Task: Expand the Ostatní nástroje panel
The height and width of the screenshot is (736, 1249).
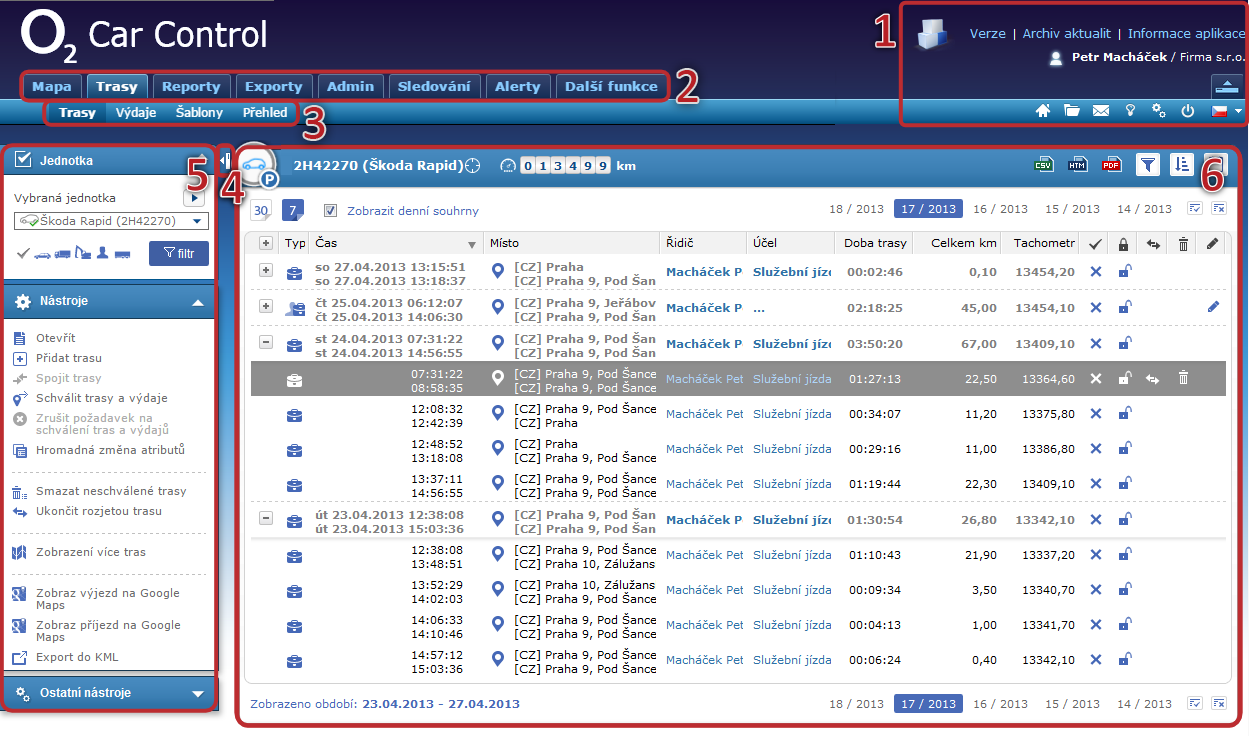Action: (198, 693)
